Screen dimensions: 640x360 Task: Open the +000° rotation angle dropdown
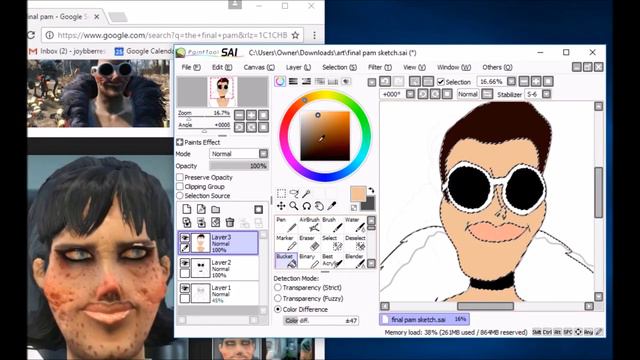[x=410, y=94]
